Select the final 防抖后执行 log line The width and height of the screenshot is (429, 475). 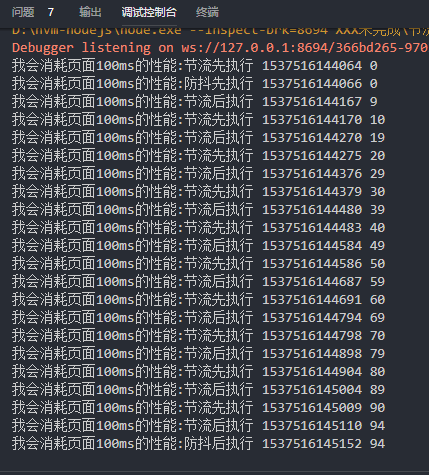point(198,444)
